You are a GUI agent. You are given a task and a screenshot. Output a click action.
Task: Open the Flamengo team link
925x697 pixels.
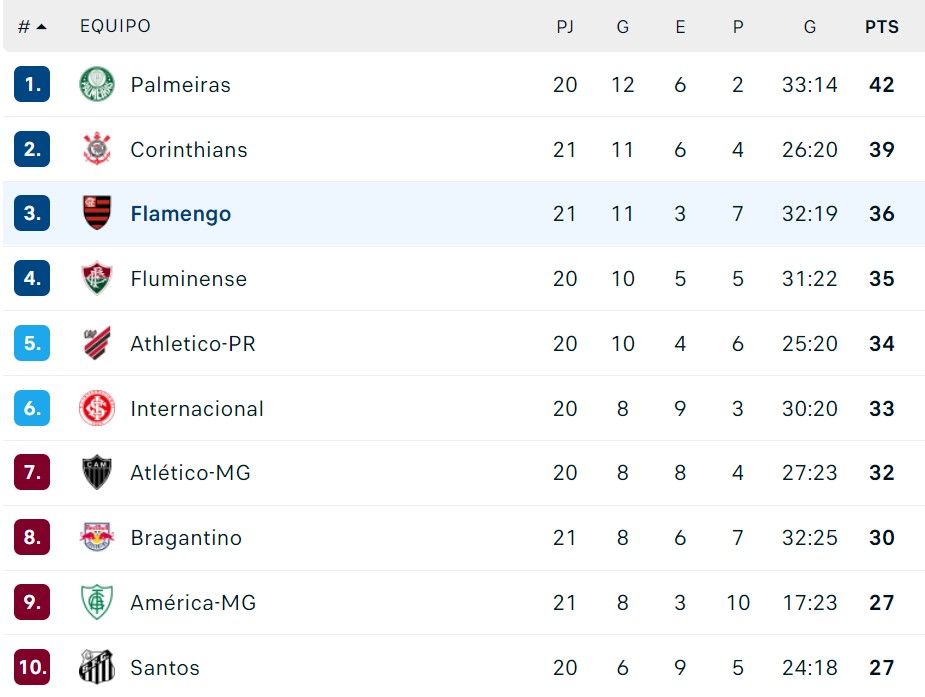181,213
